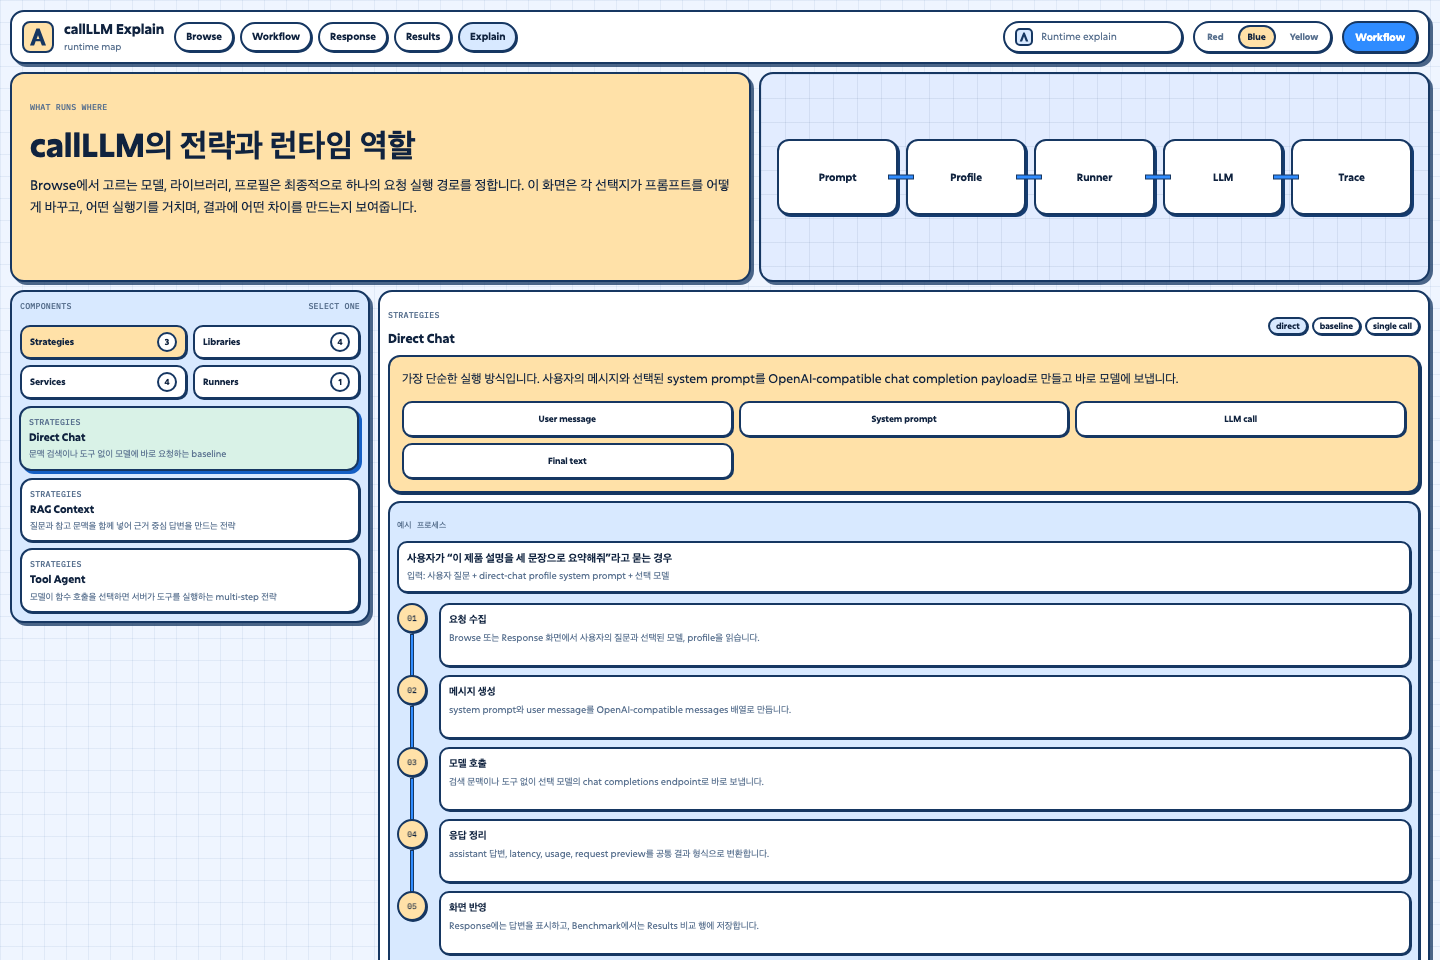1440x960 pixels.
Task: Click the small icon inside the Runtime explain field
Action: (1024, 37)
